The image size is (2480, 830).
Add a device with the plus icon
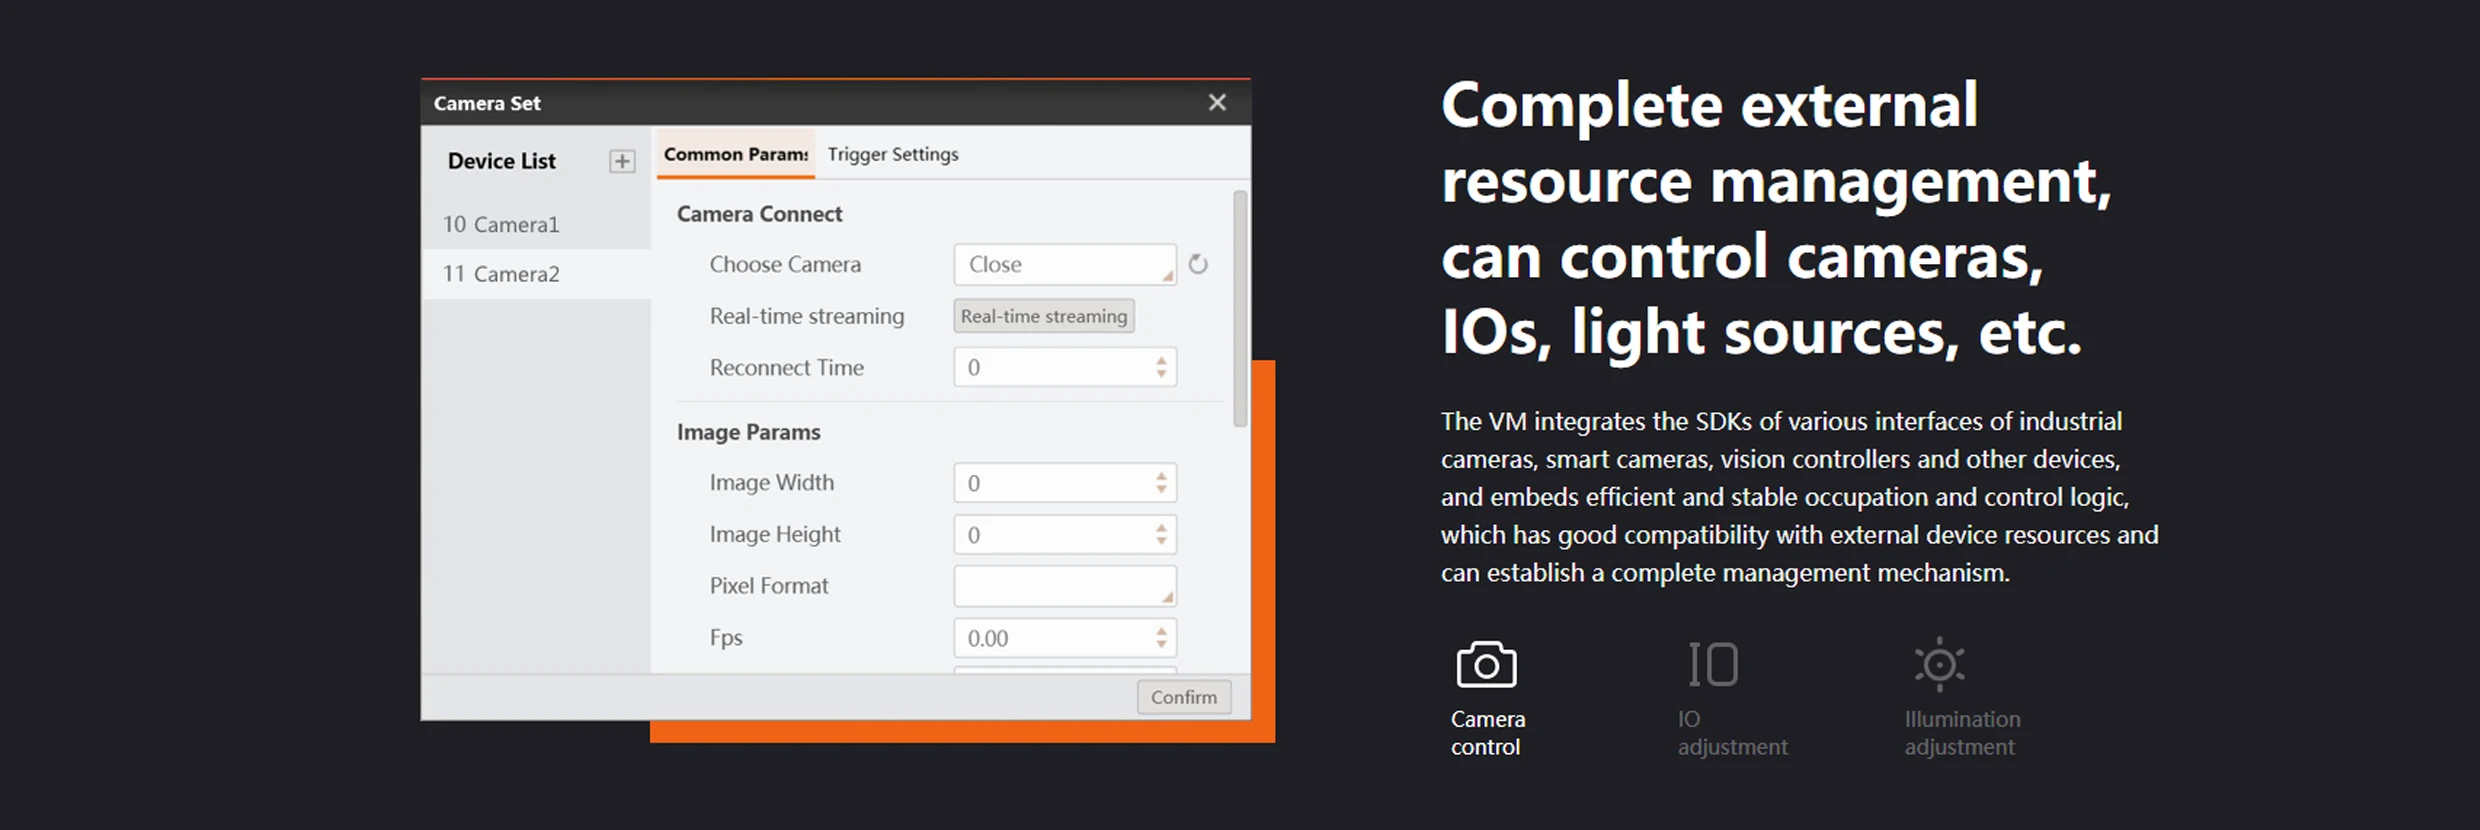pos(622,161)
